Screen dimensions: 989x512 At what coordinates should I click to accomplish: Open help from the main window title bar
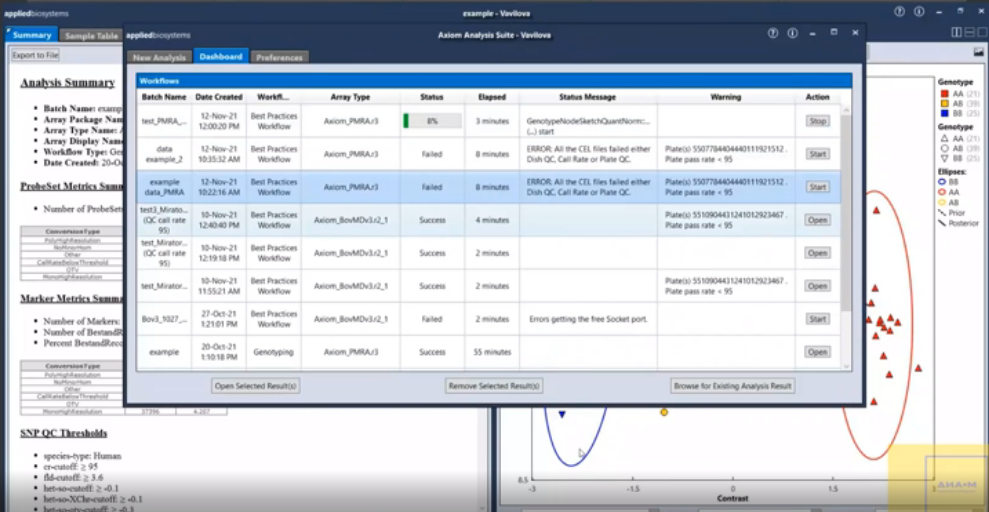pos(900,11)
